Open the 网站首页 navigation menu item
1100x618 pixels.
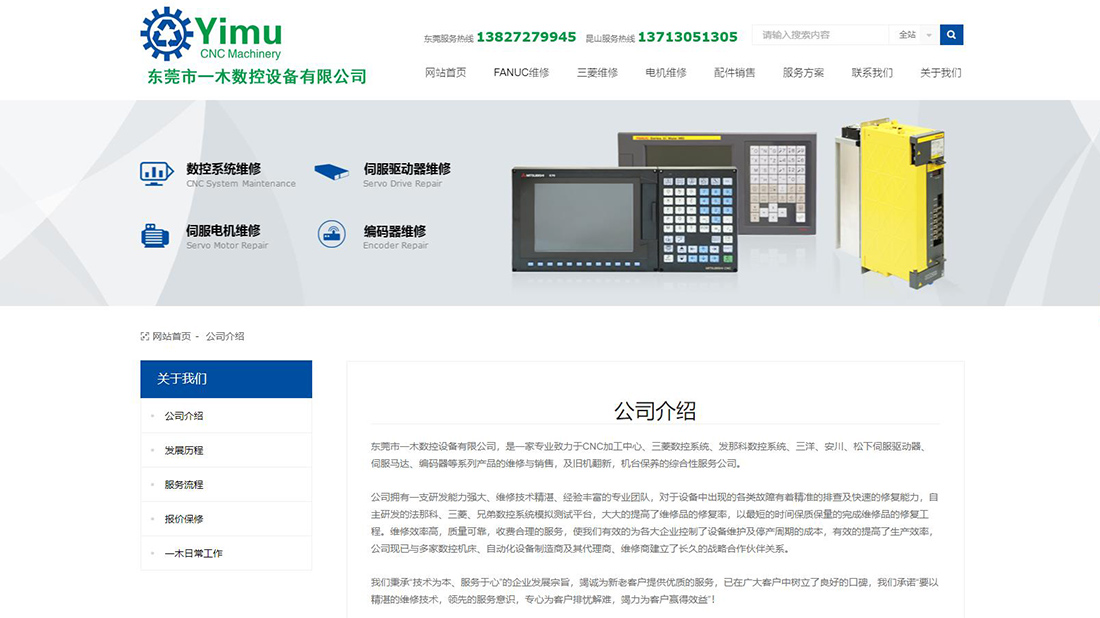point(445,73)
